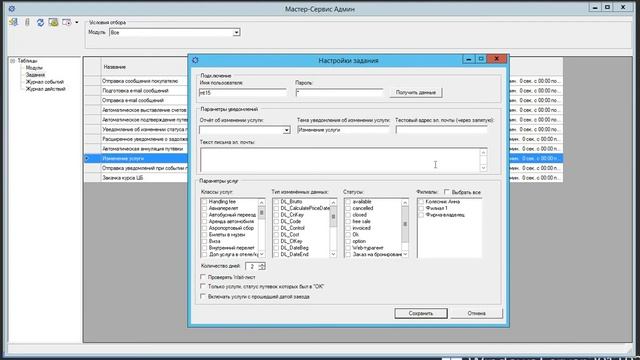Image resolution: width=640 pixels, height=360 pixels.
Task: Check DL_Cost data type
Action: point(276,235)
